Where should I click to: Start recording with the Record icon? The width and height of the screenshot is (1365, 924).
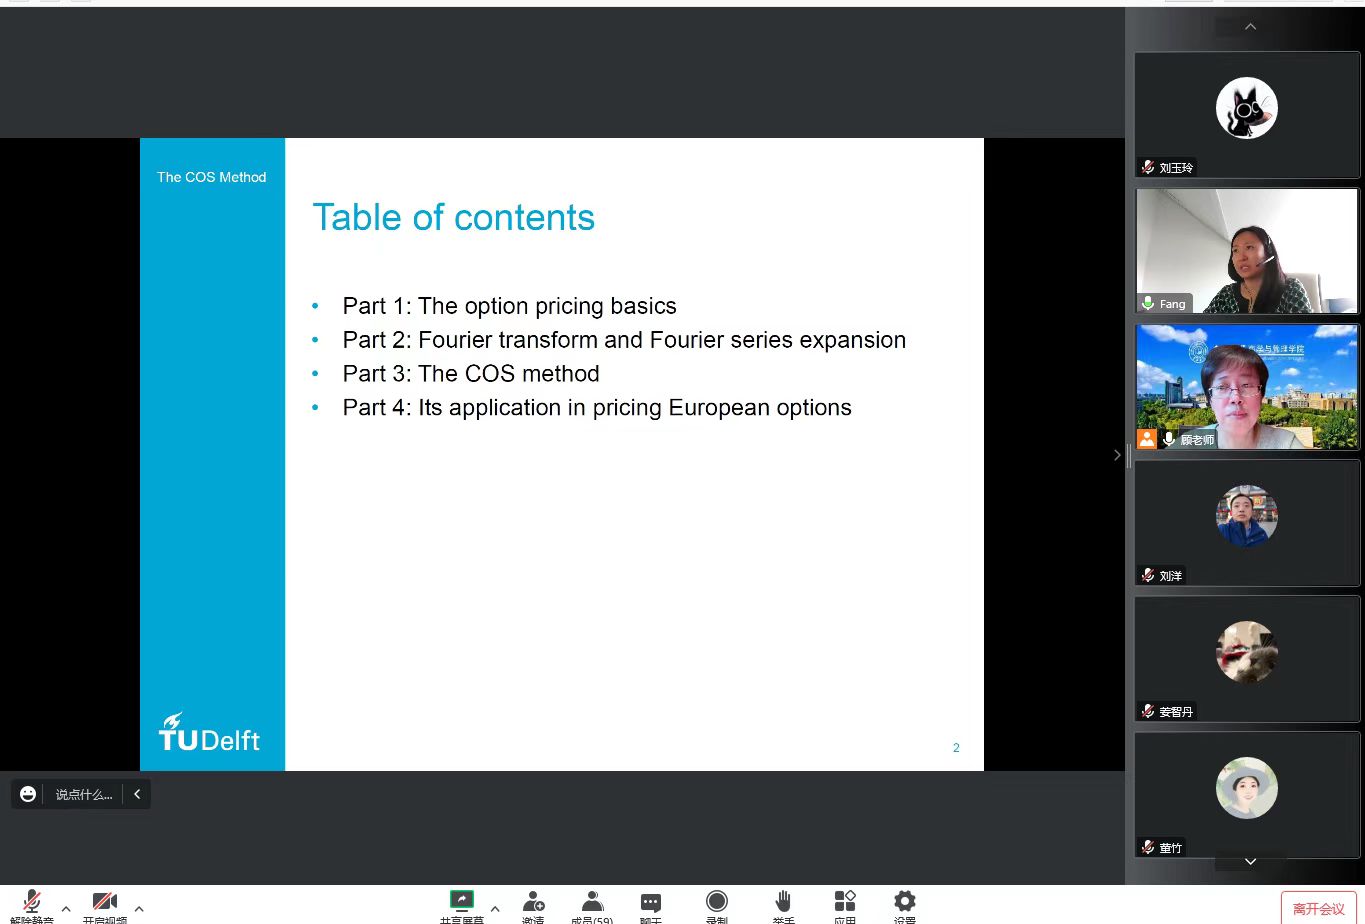pos(716,903)
